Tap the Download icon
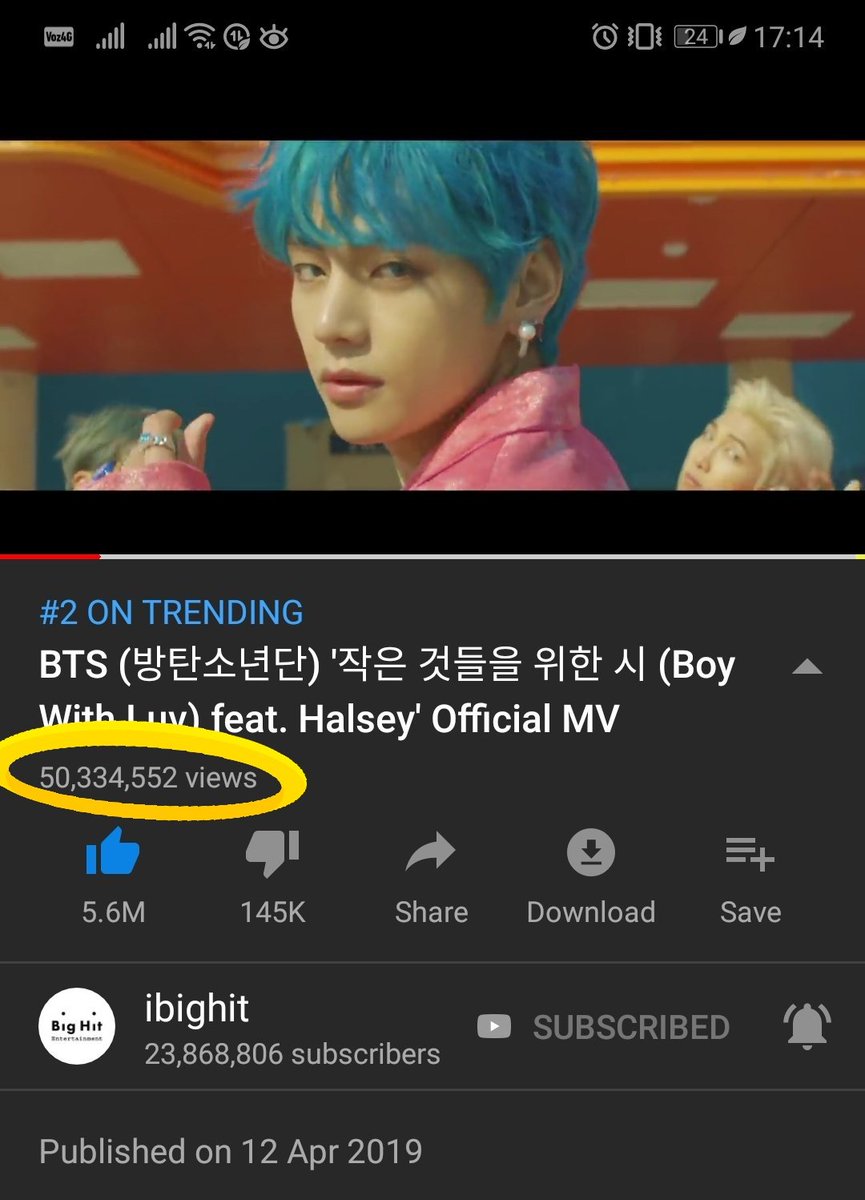865x1200 pixels. click(x=590, y=853)
